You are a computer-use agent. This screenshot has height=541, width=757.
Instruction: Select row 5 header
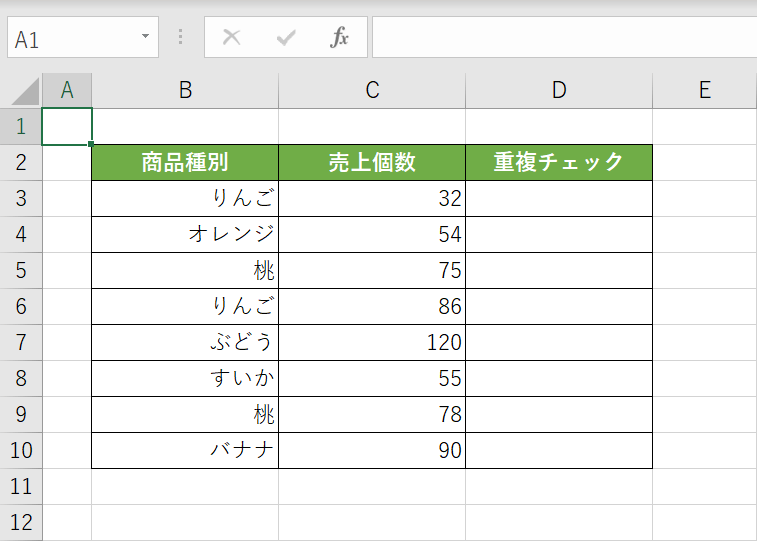click(21, 271)
